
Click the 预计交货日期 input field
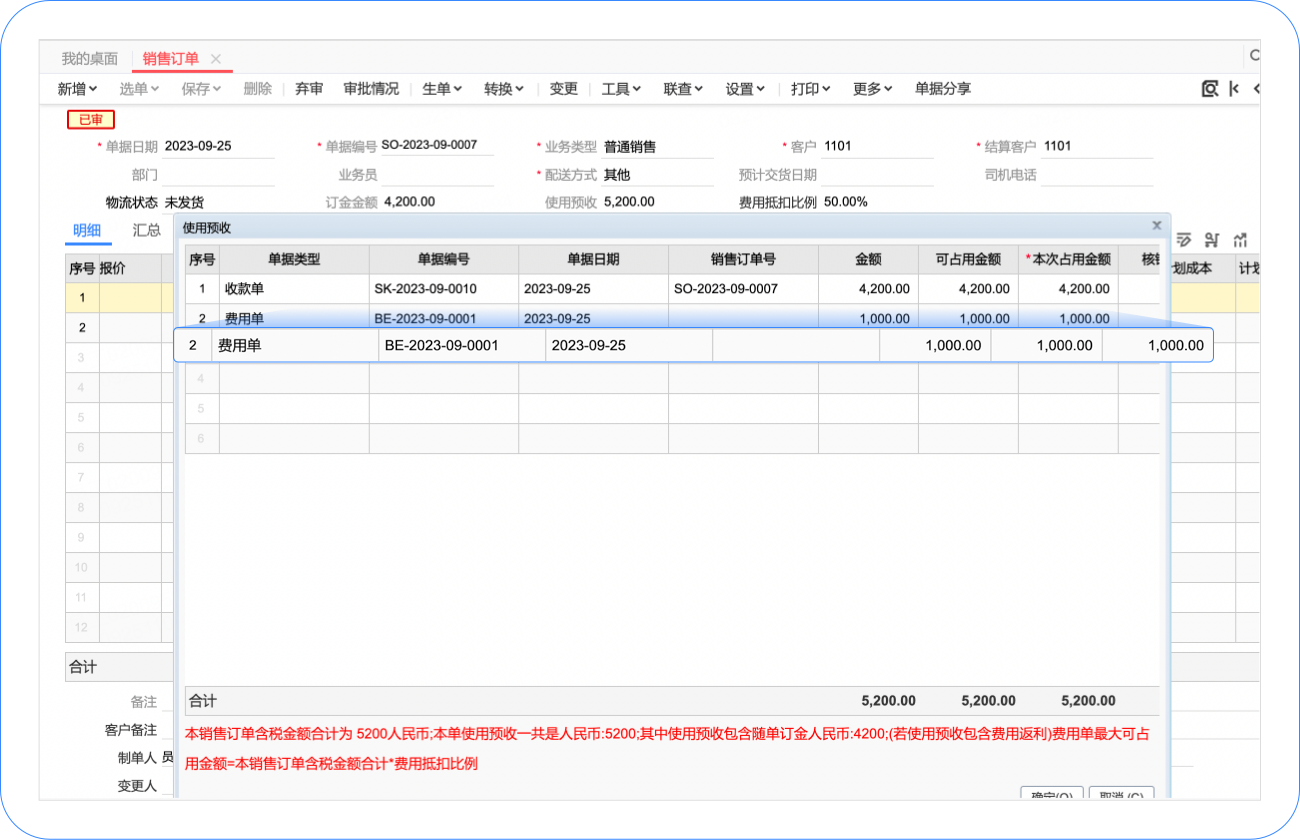tap(878, 175)
